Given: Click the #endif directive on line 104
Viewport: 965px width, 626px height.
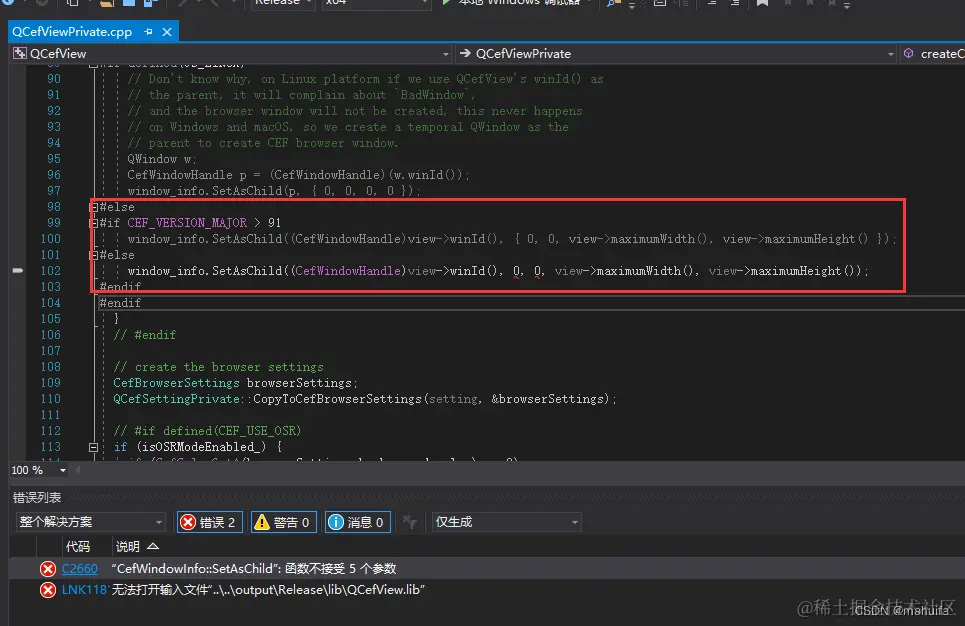Looking at the screenshot, I should click(x=120, y=303).
